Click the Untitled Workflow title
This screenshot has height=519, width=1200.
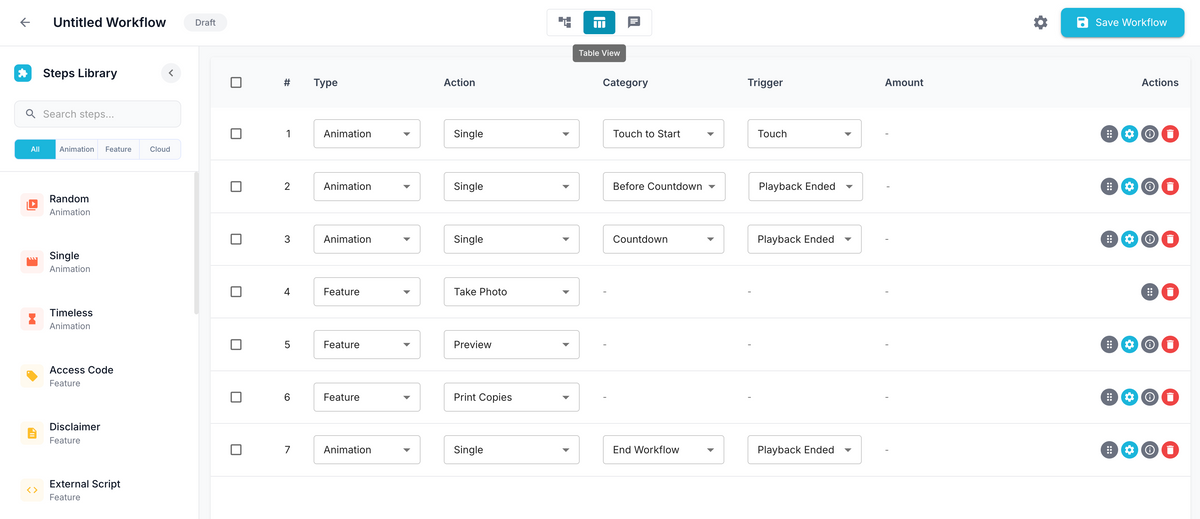110,22
